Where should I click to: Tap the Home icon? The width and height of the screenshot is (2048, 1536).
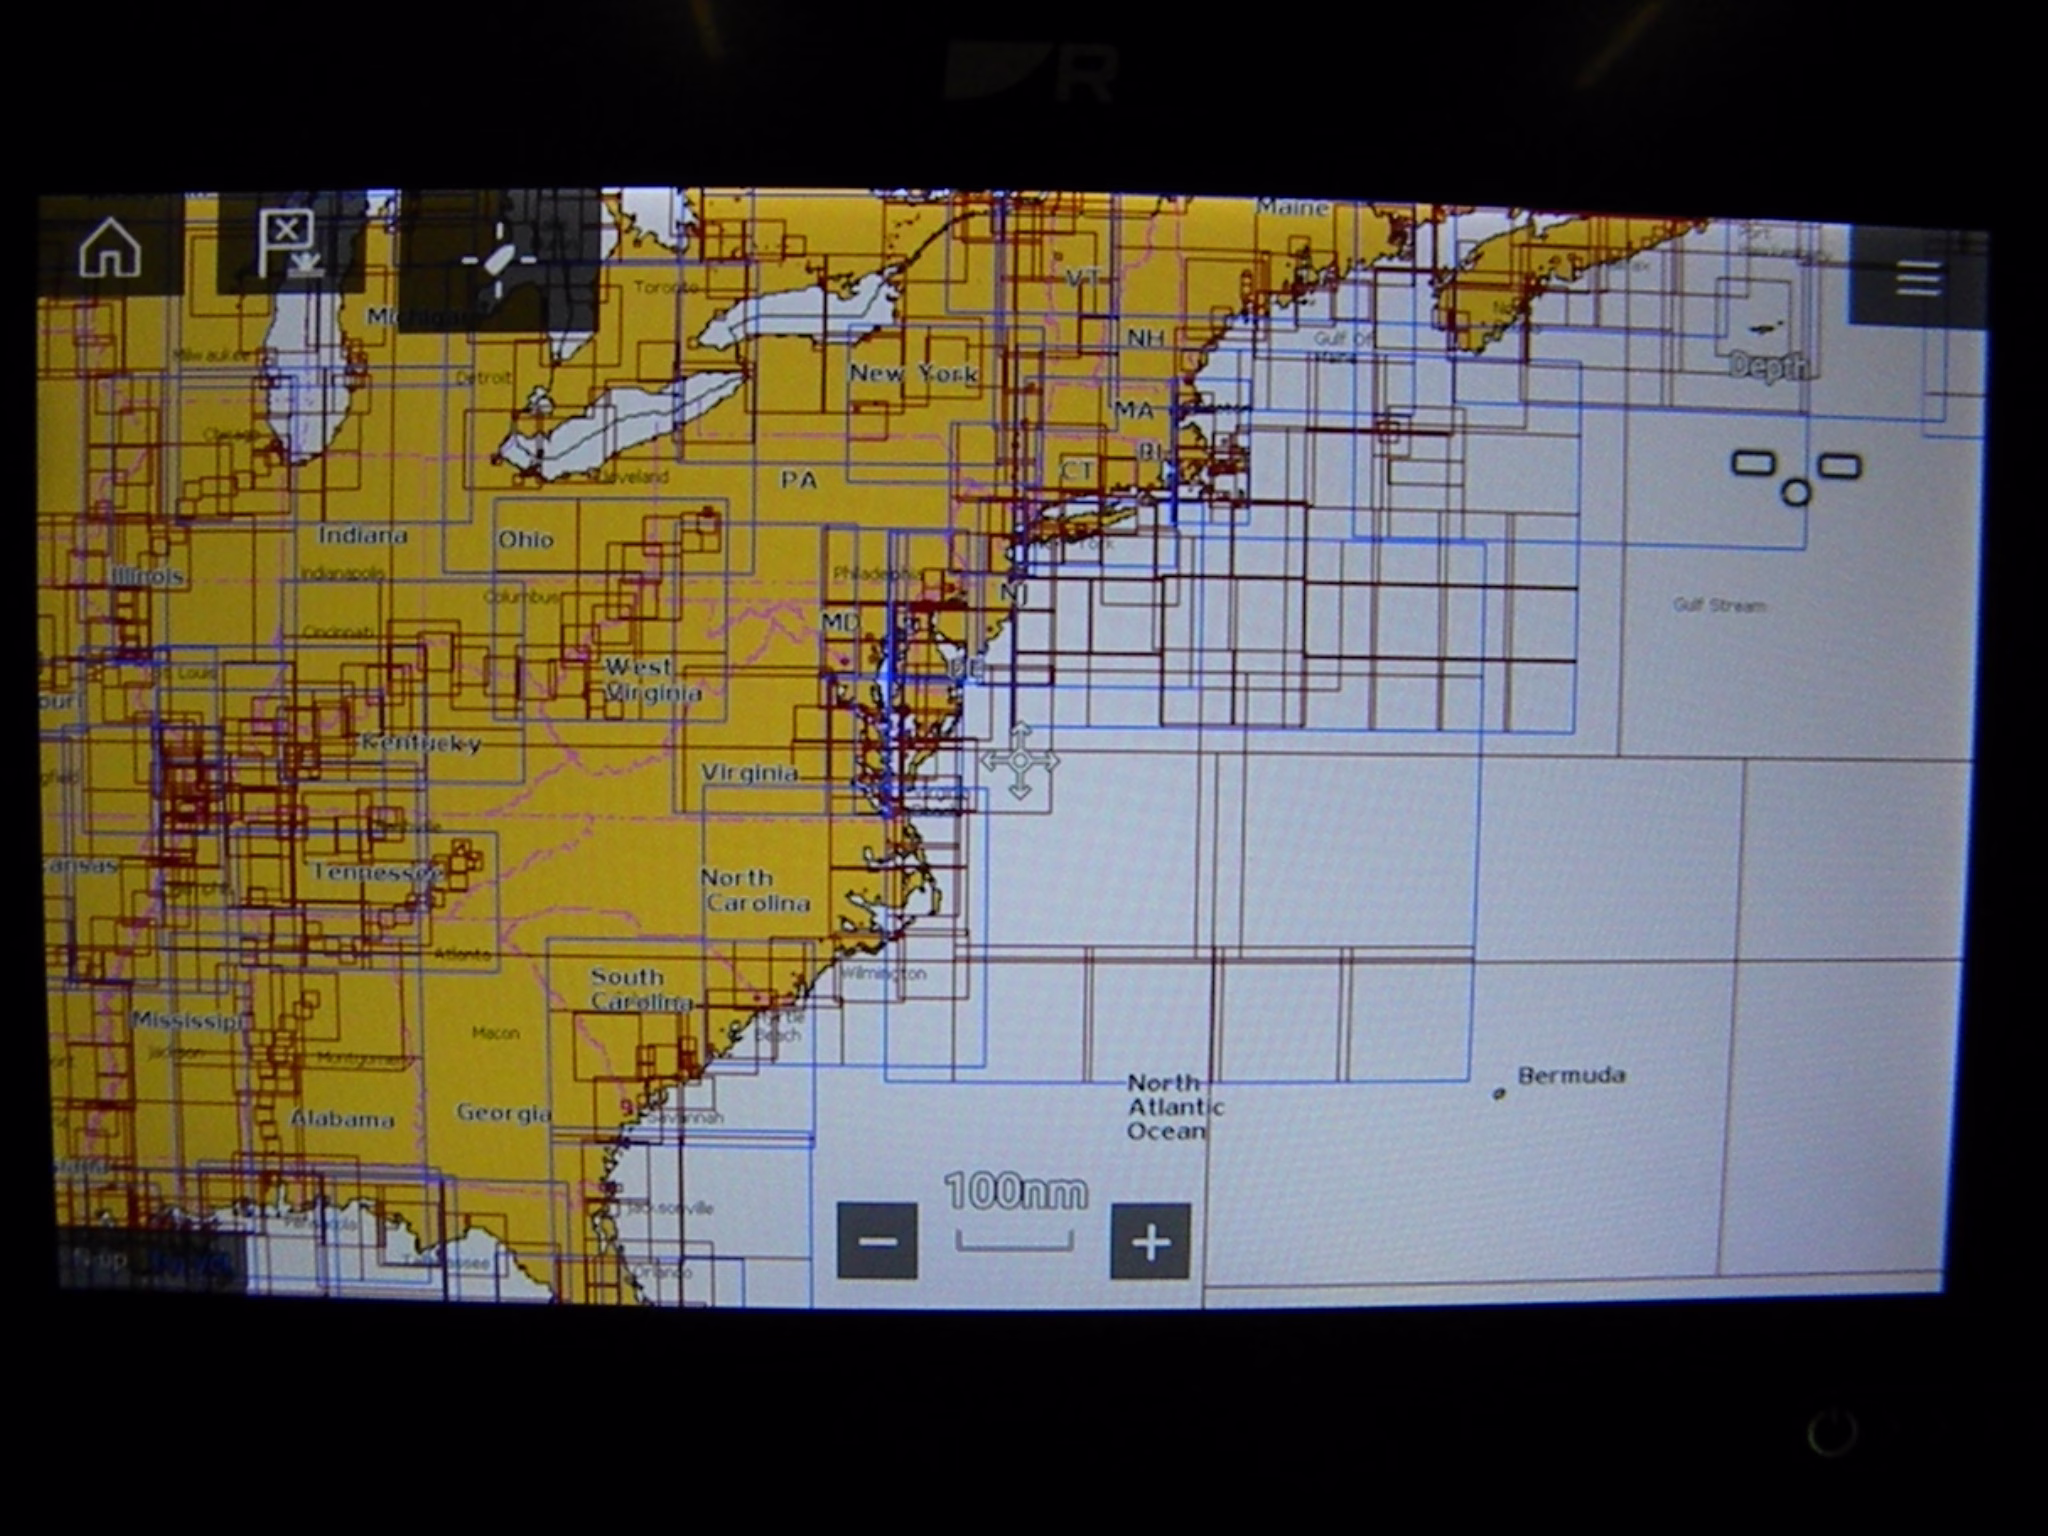coord(110,247)
